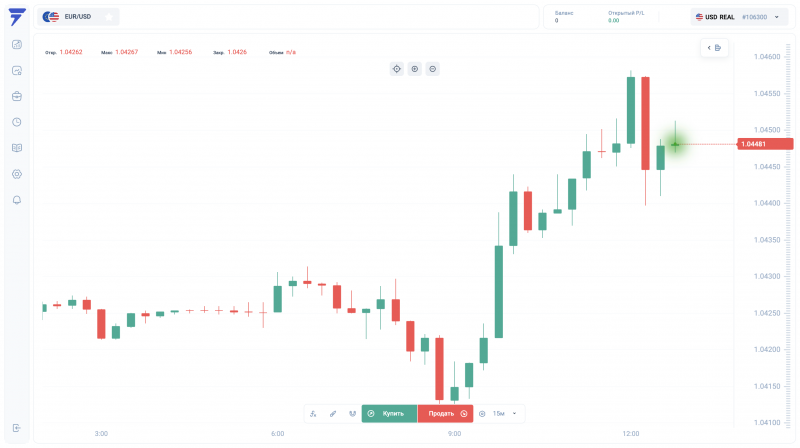The width and height of the screenshot is (800, 448).
Task: Select the drawing tools pencil icon
Action: click(x=333, y=414)
